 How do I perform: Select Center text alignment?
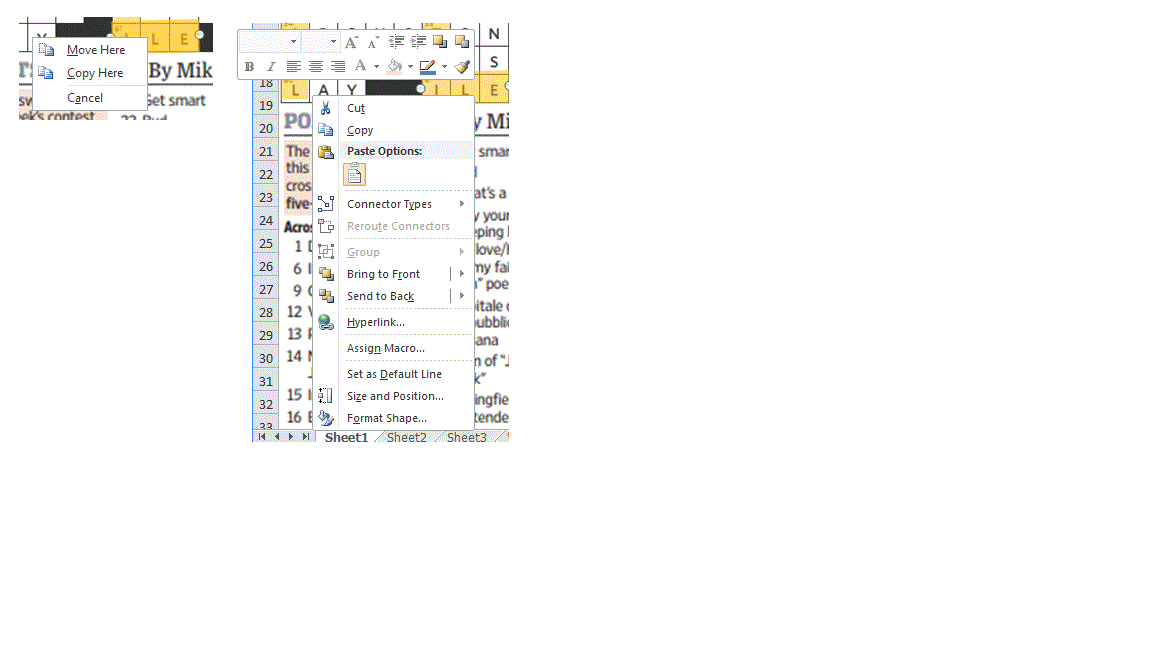click(316, 67)
